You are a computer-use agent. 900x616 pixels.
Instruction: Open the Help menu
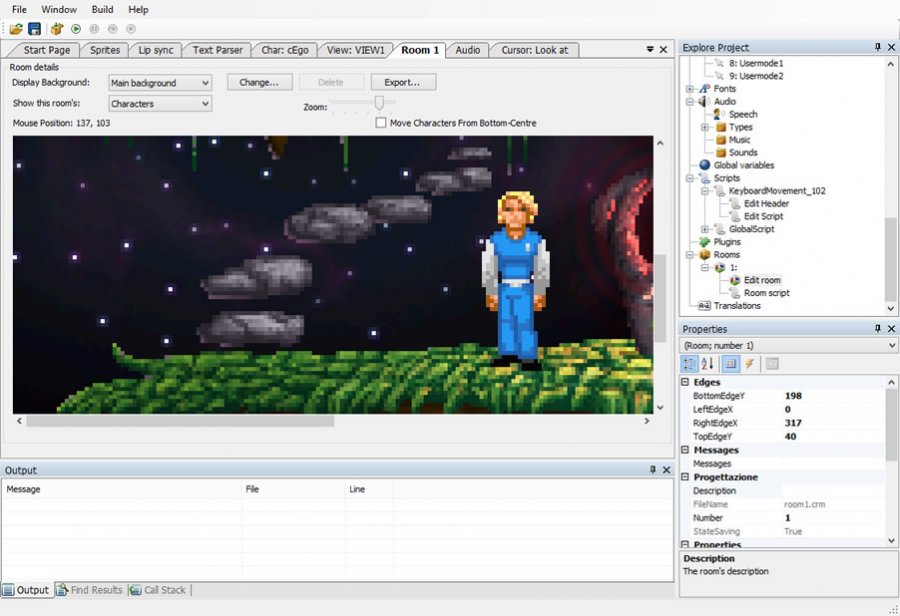tap(138, 9)
